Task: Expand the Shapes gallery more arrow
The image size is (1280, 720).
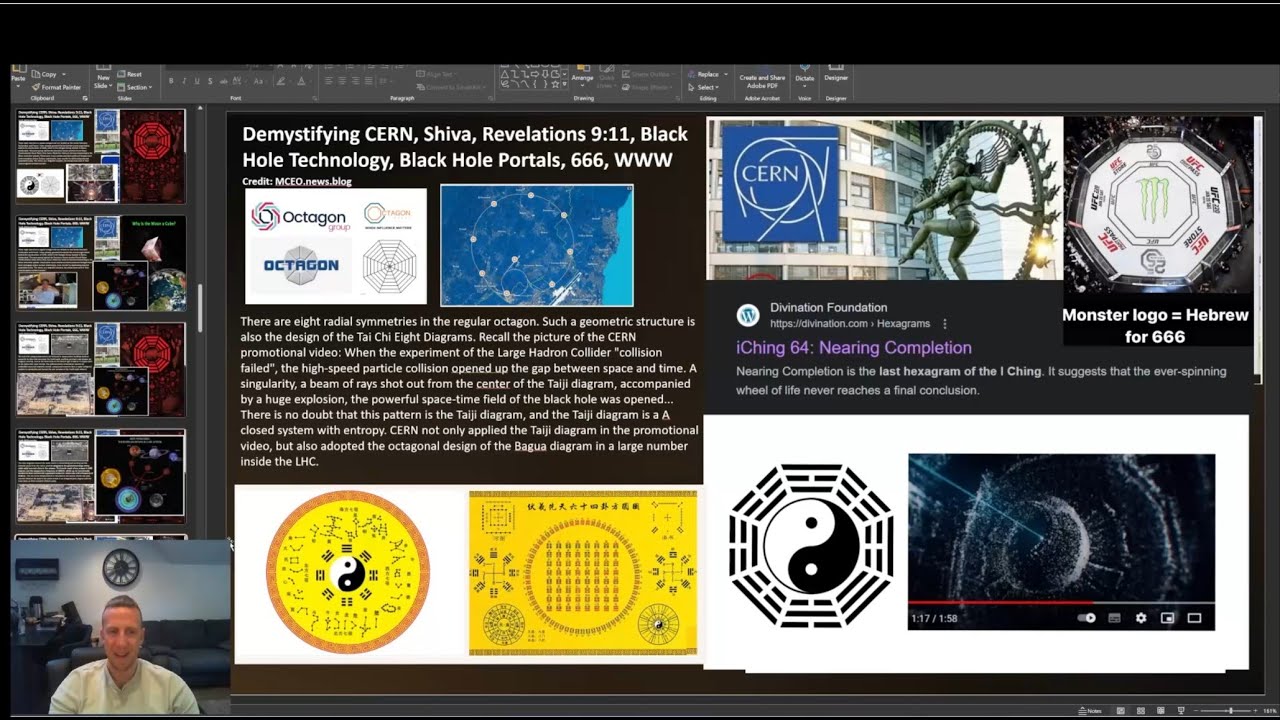Action: coord(564,85)
